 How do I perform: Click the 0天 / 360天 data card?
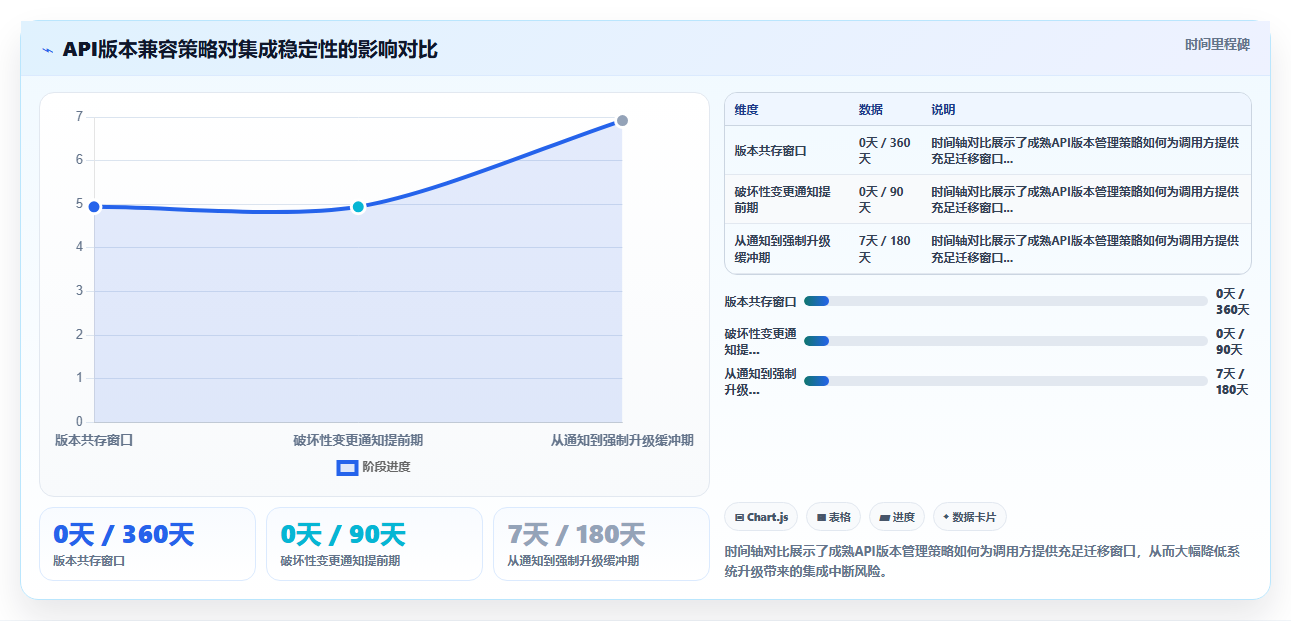[x=147, y=544]
